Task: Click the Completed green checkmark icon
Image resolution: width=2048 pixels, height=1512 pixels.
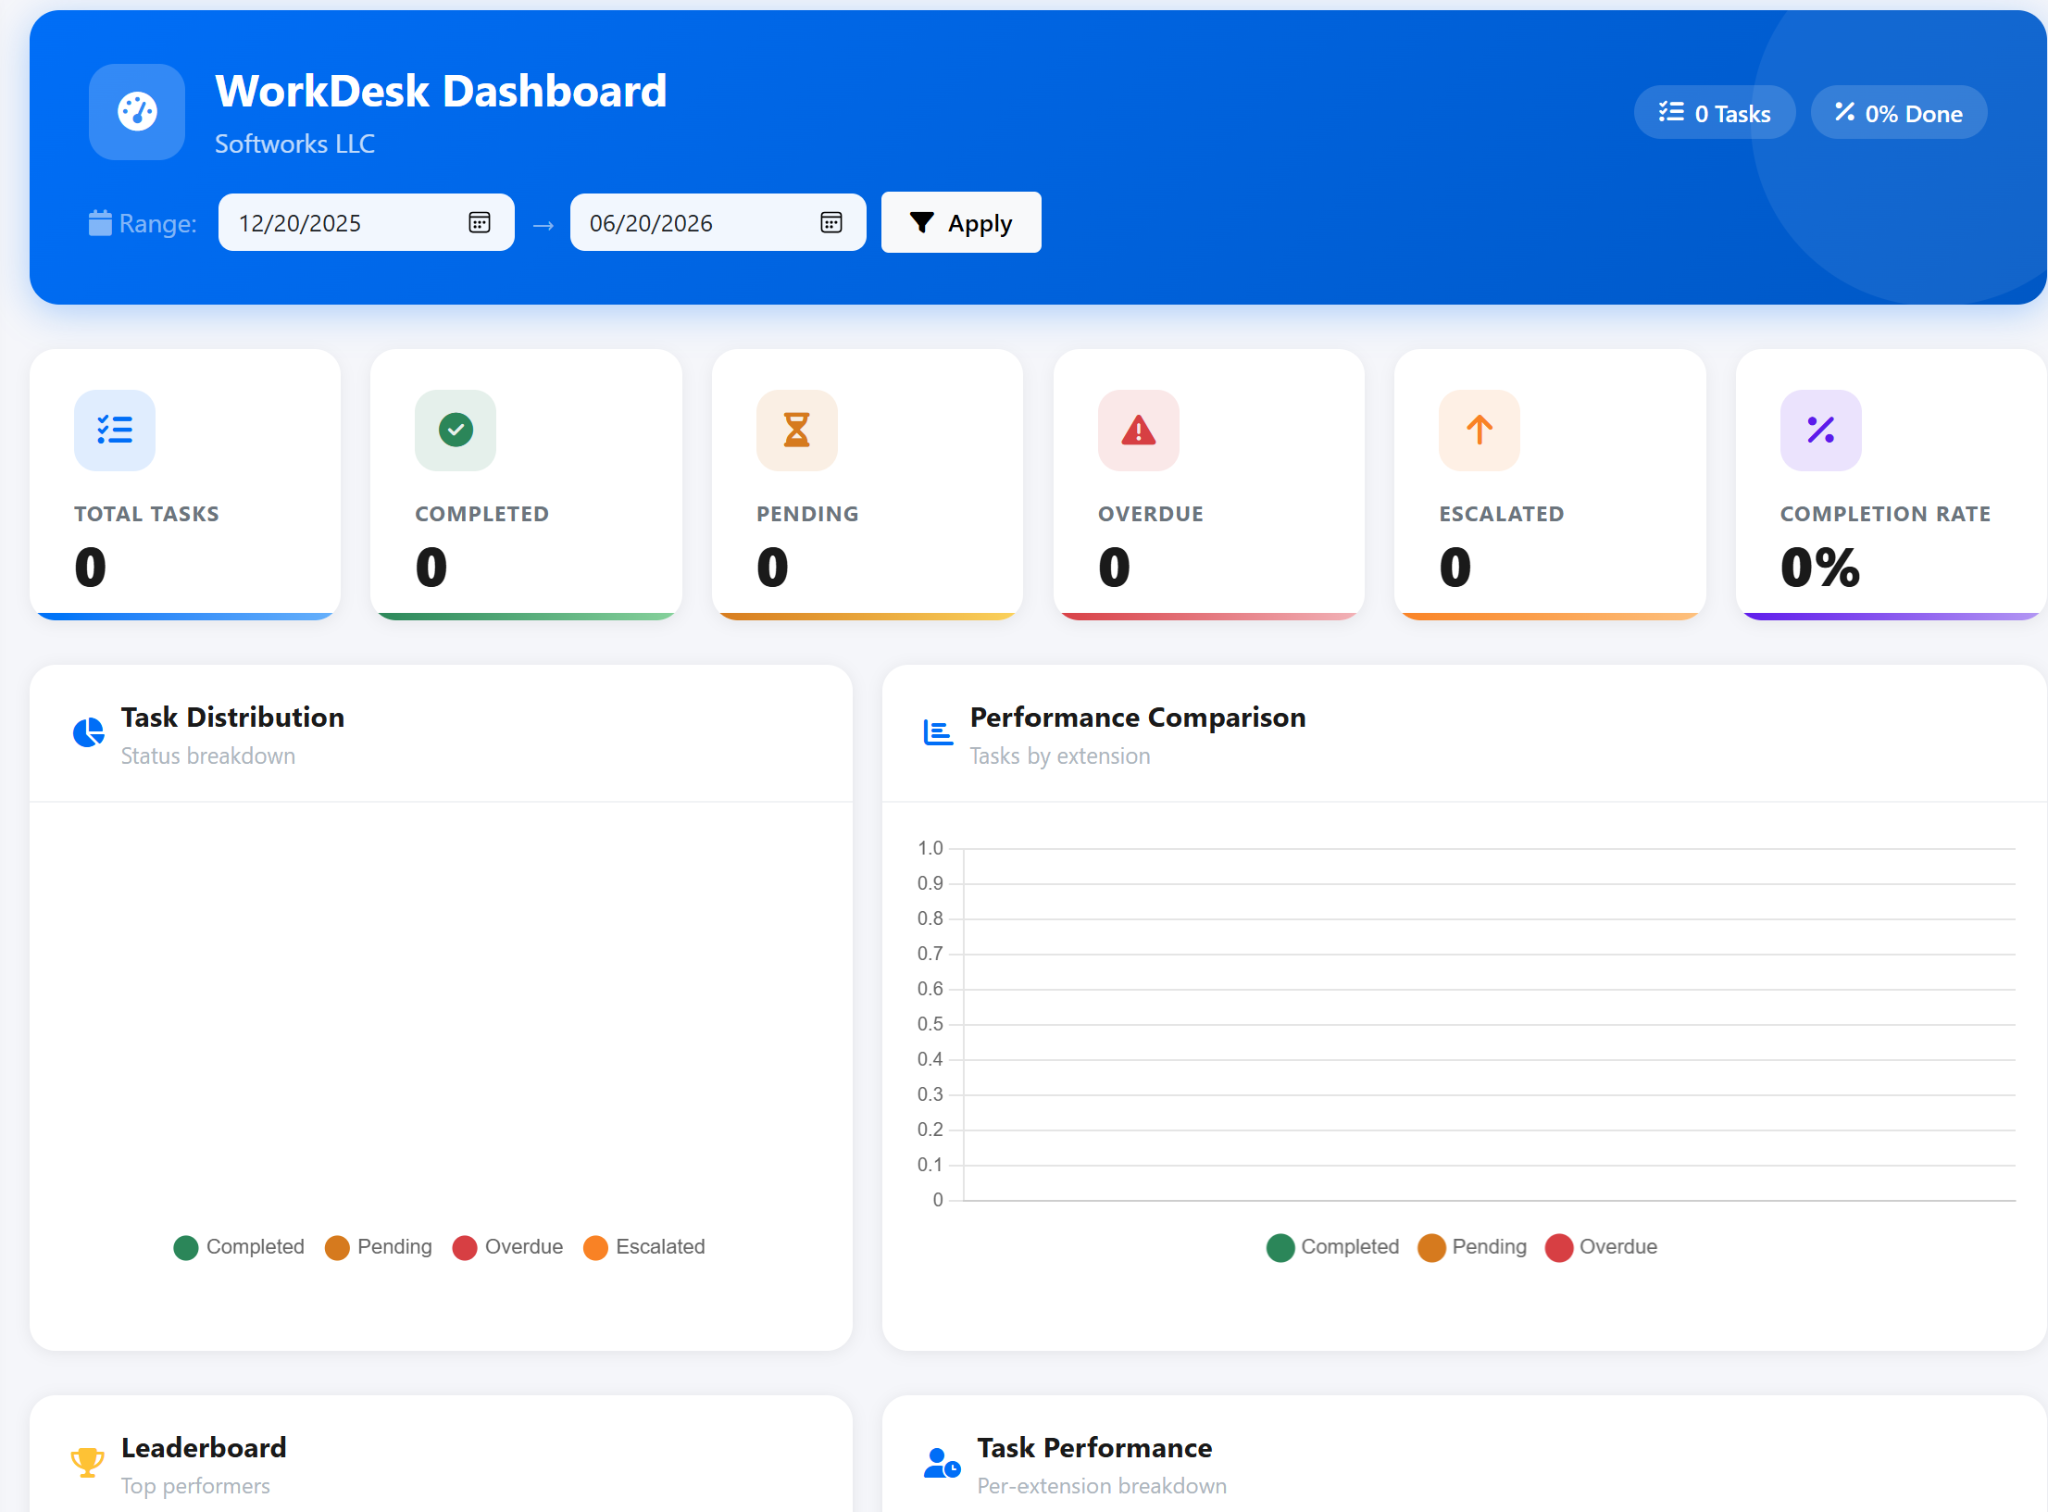Action: click(x=456, y=430)
